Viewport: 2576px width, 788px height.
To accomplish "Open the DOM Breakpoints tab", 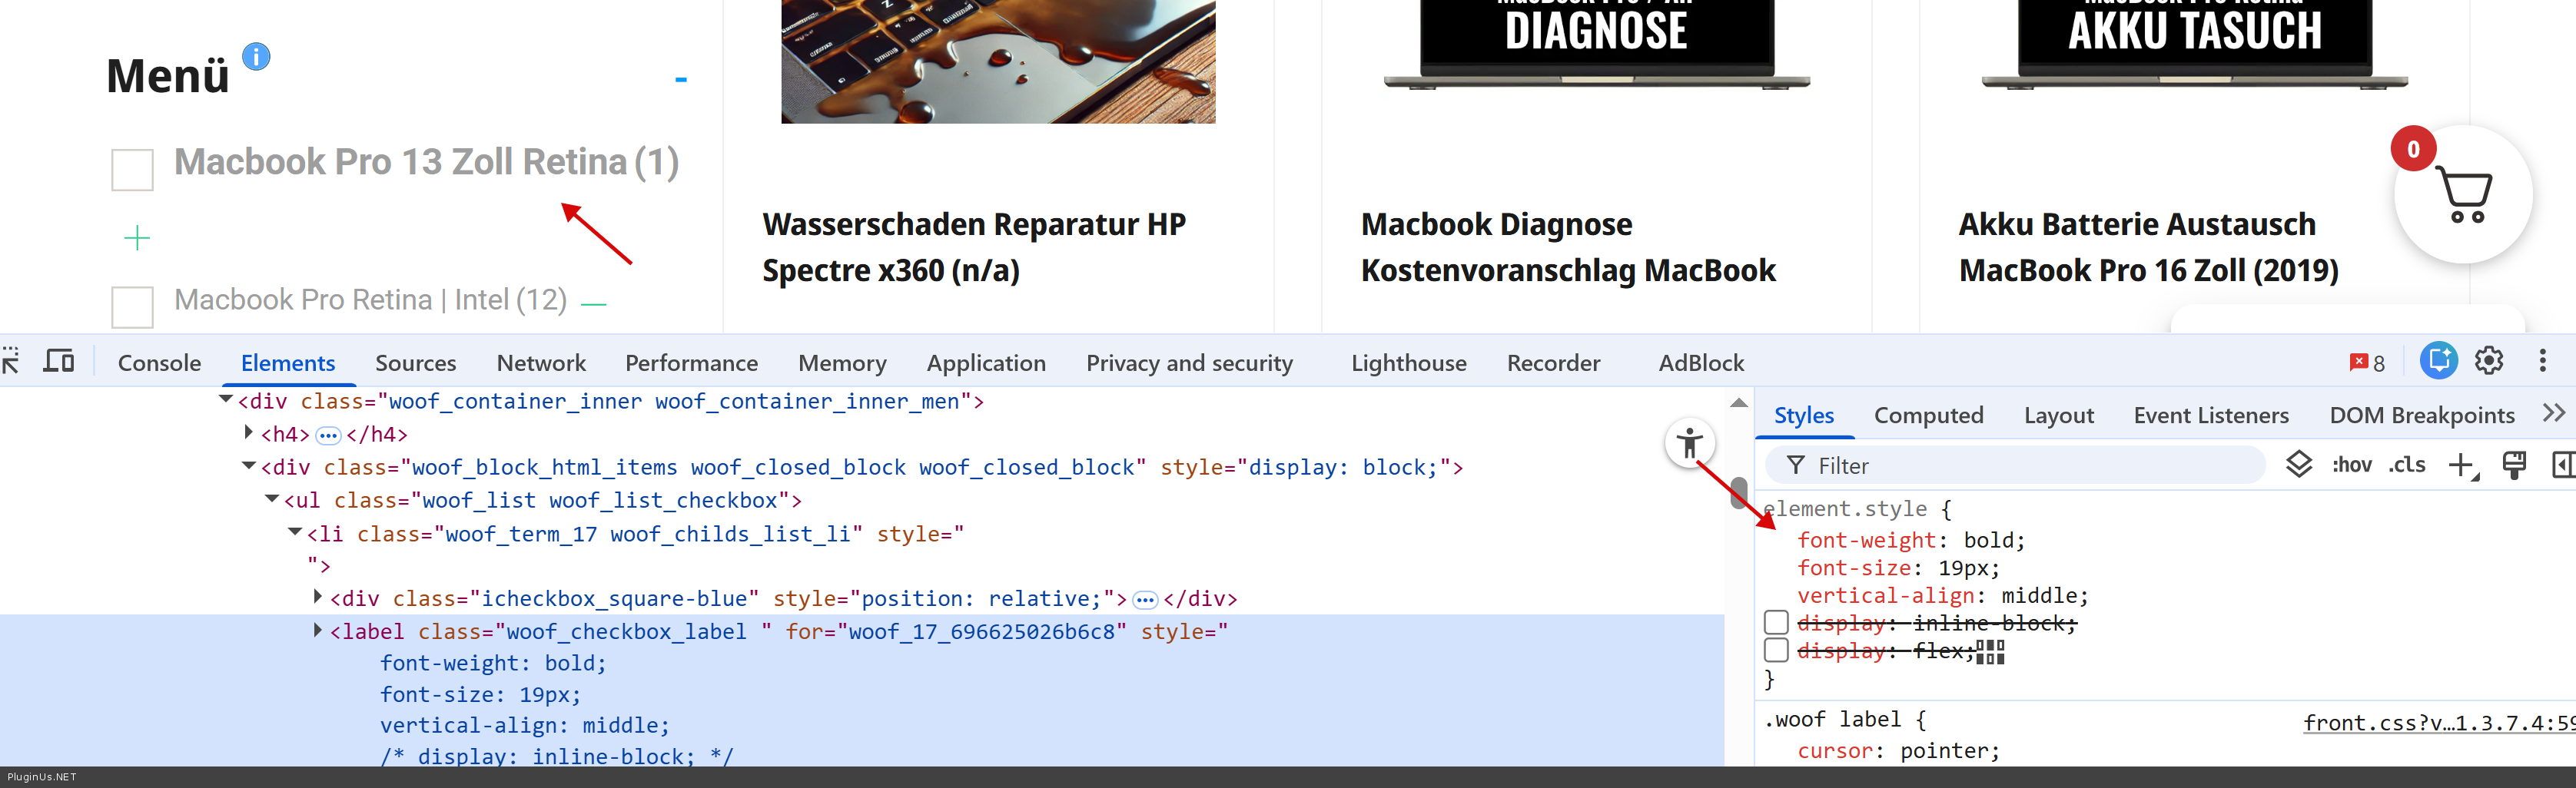I will coord(2421,415).
